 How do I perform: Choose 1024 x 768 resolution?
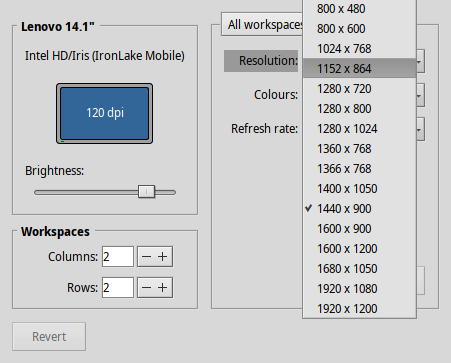point(359,49)
